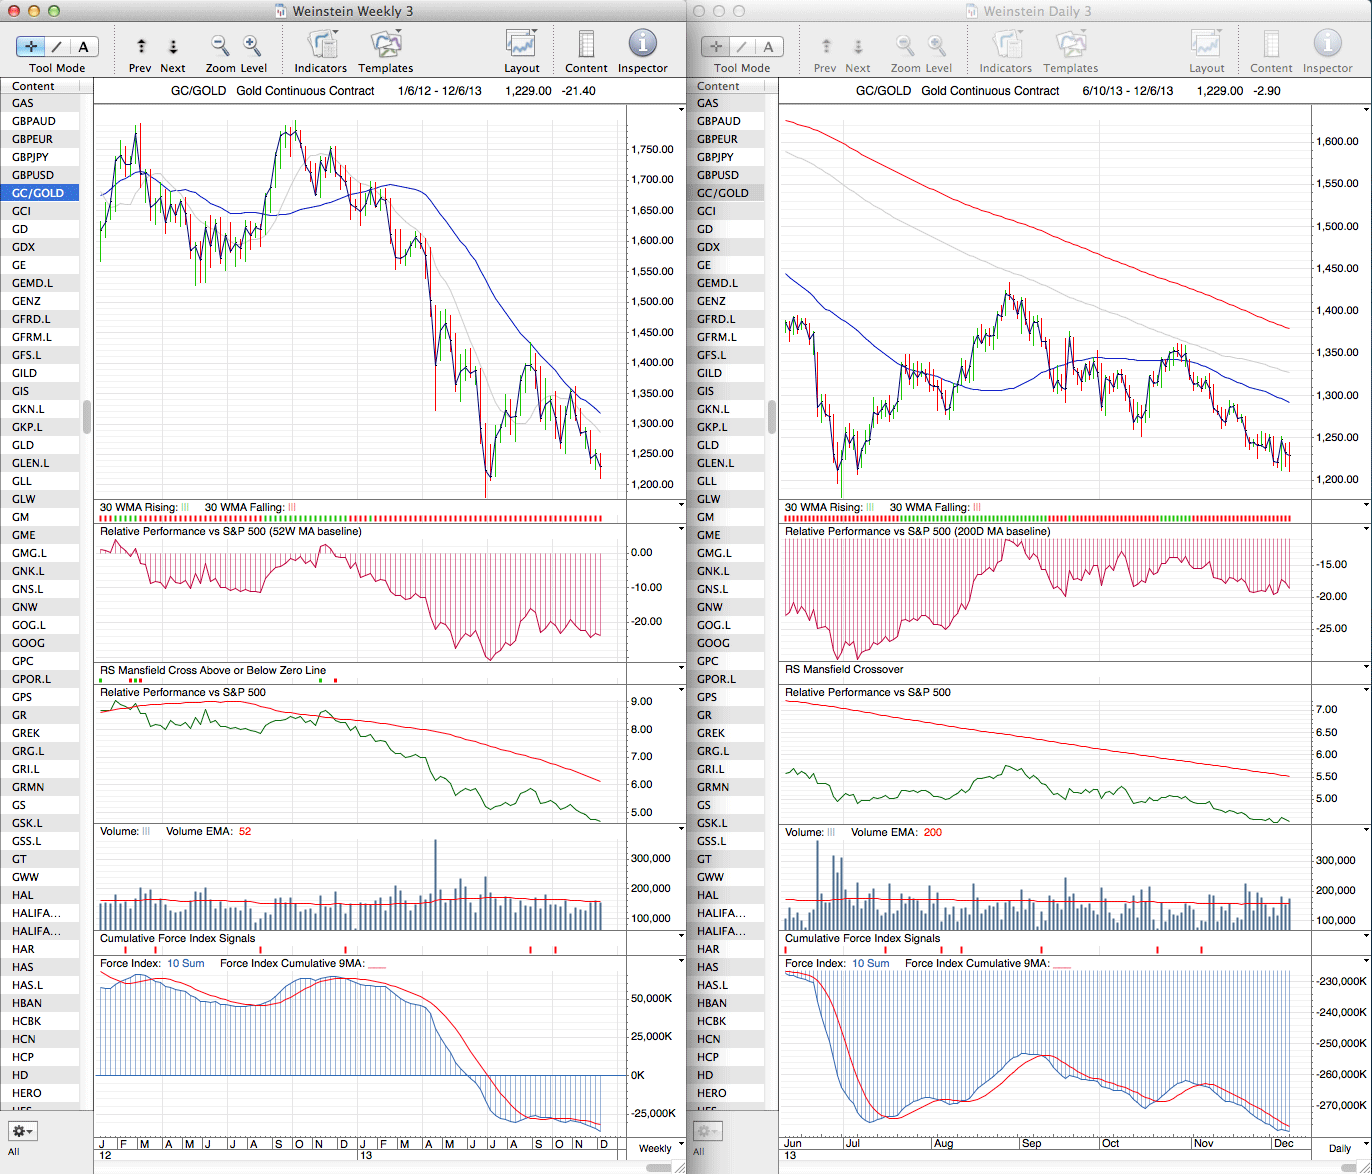Click Next arrow in Weekly window toolbar
The image size is (1372, 1174).
point(173,46)
